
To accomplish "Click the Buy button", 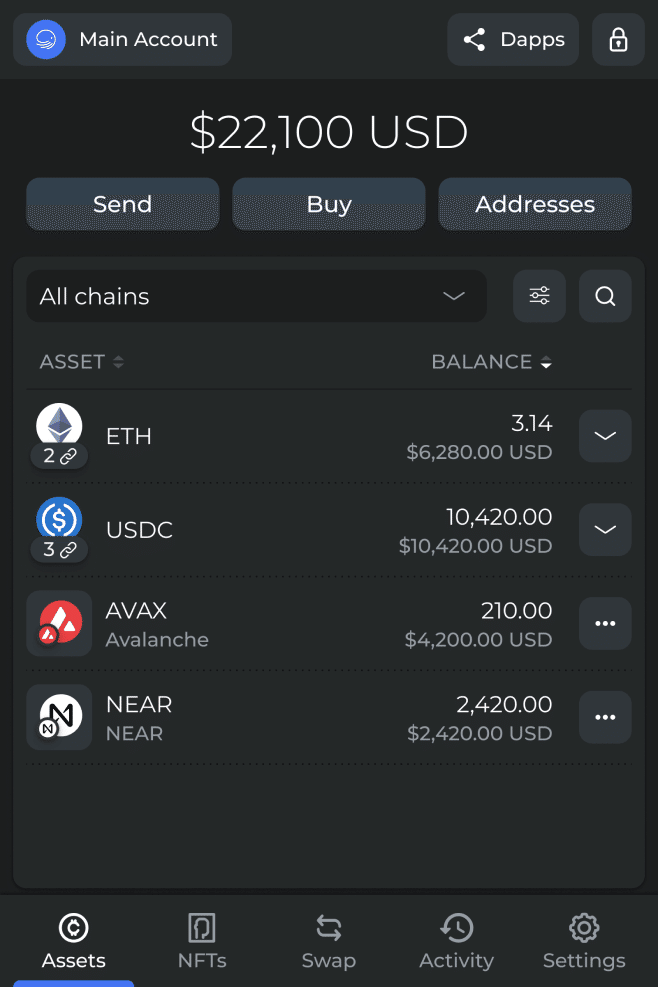I will (329, 204).
